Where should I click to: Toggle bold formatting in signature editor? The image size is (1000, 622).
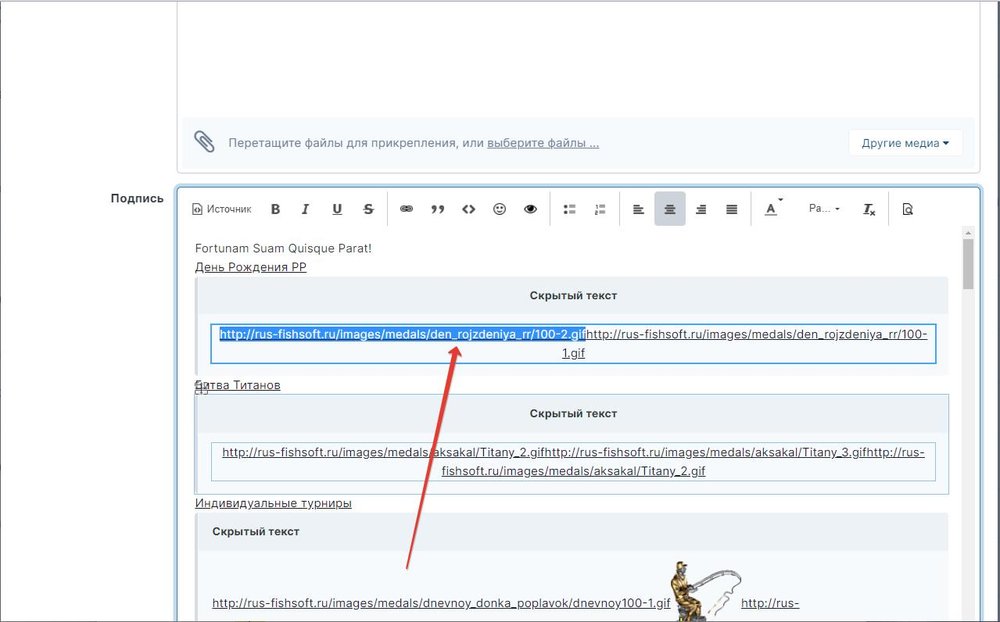pos(276,209)
